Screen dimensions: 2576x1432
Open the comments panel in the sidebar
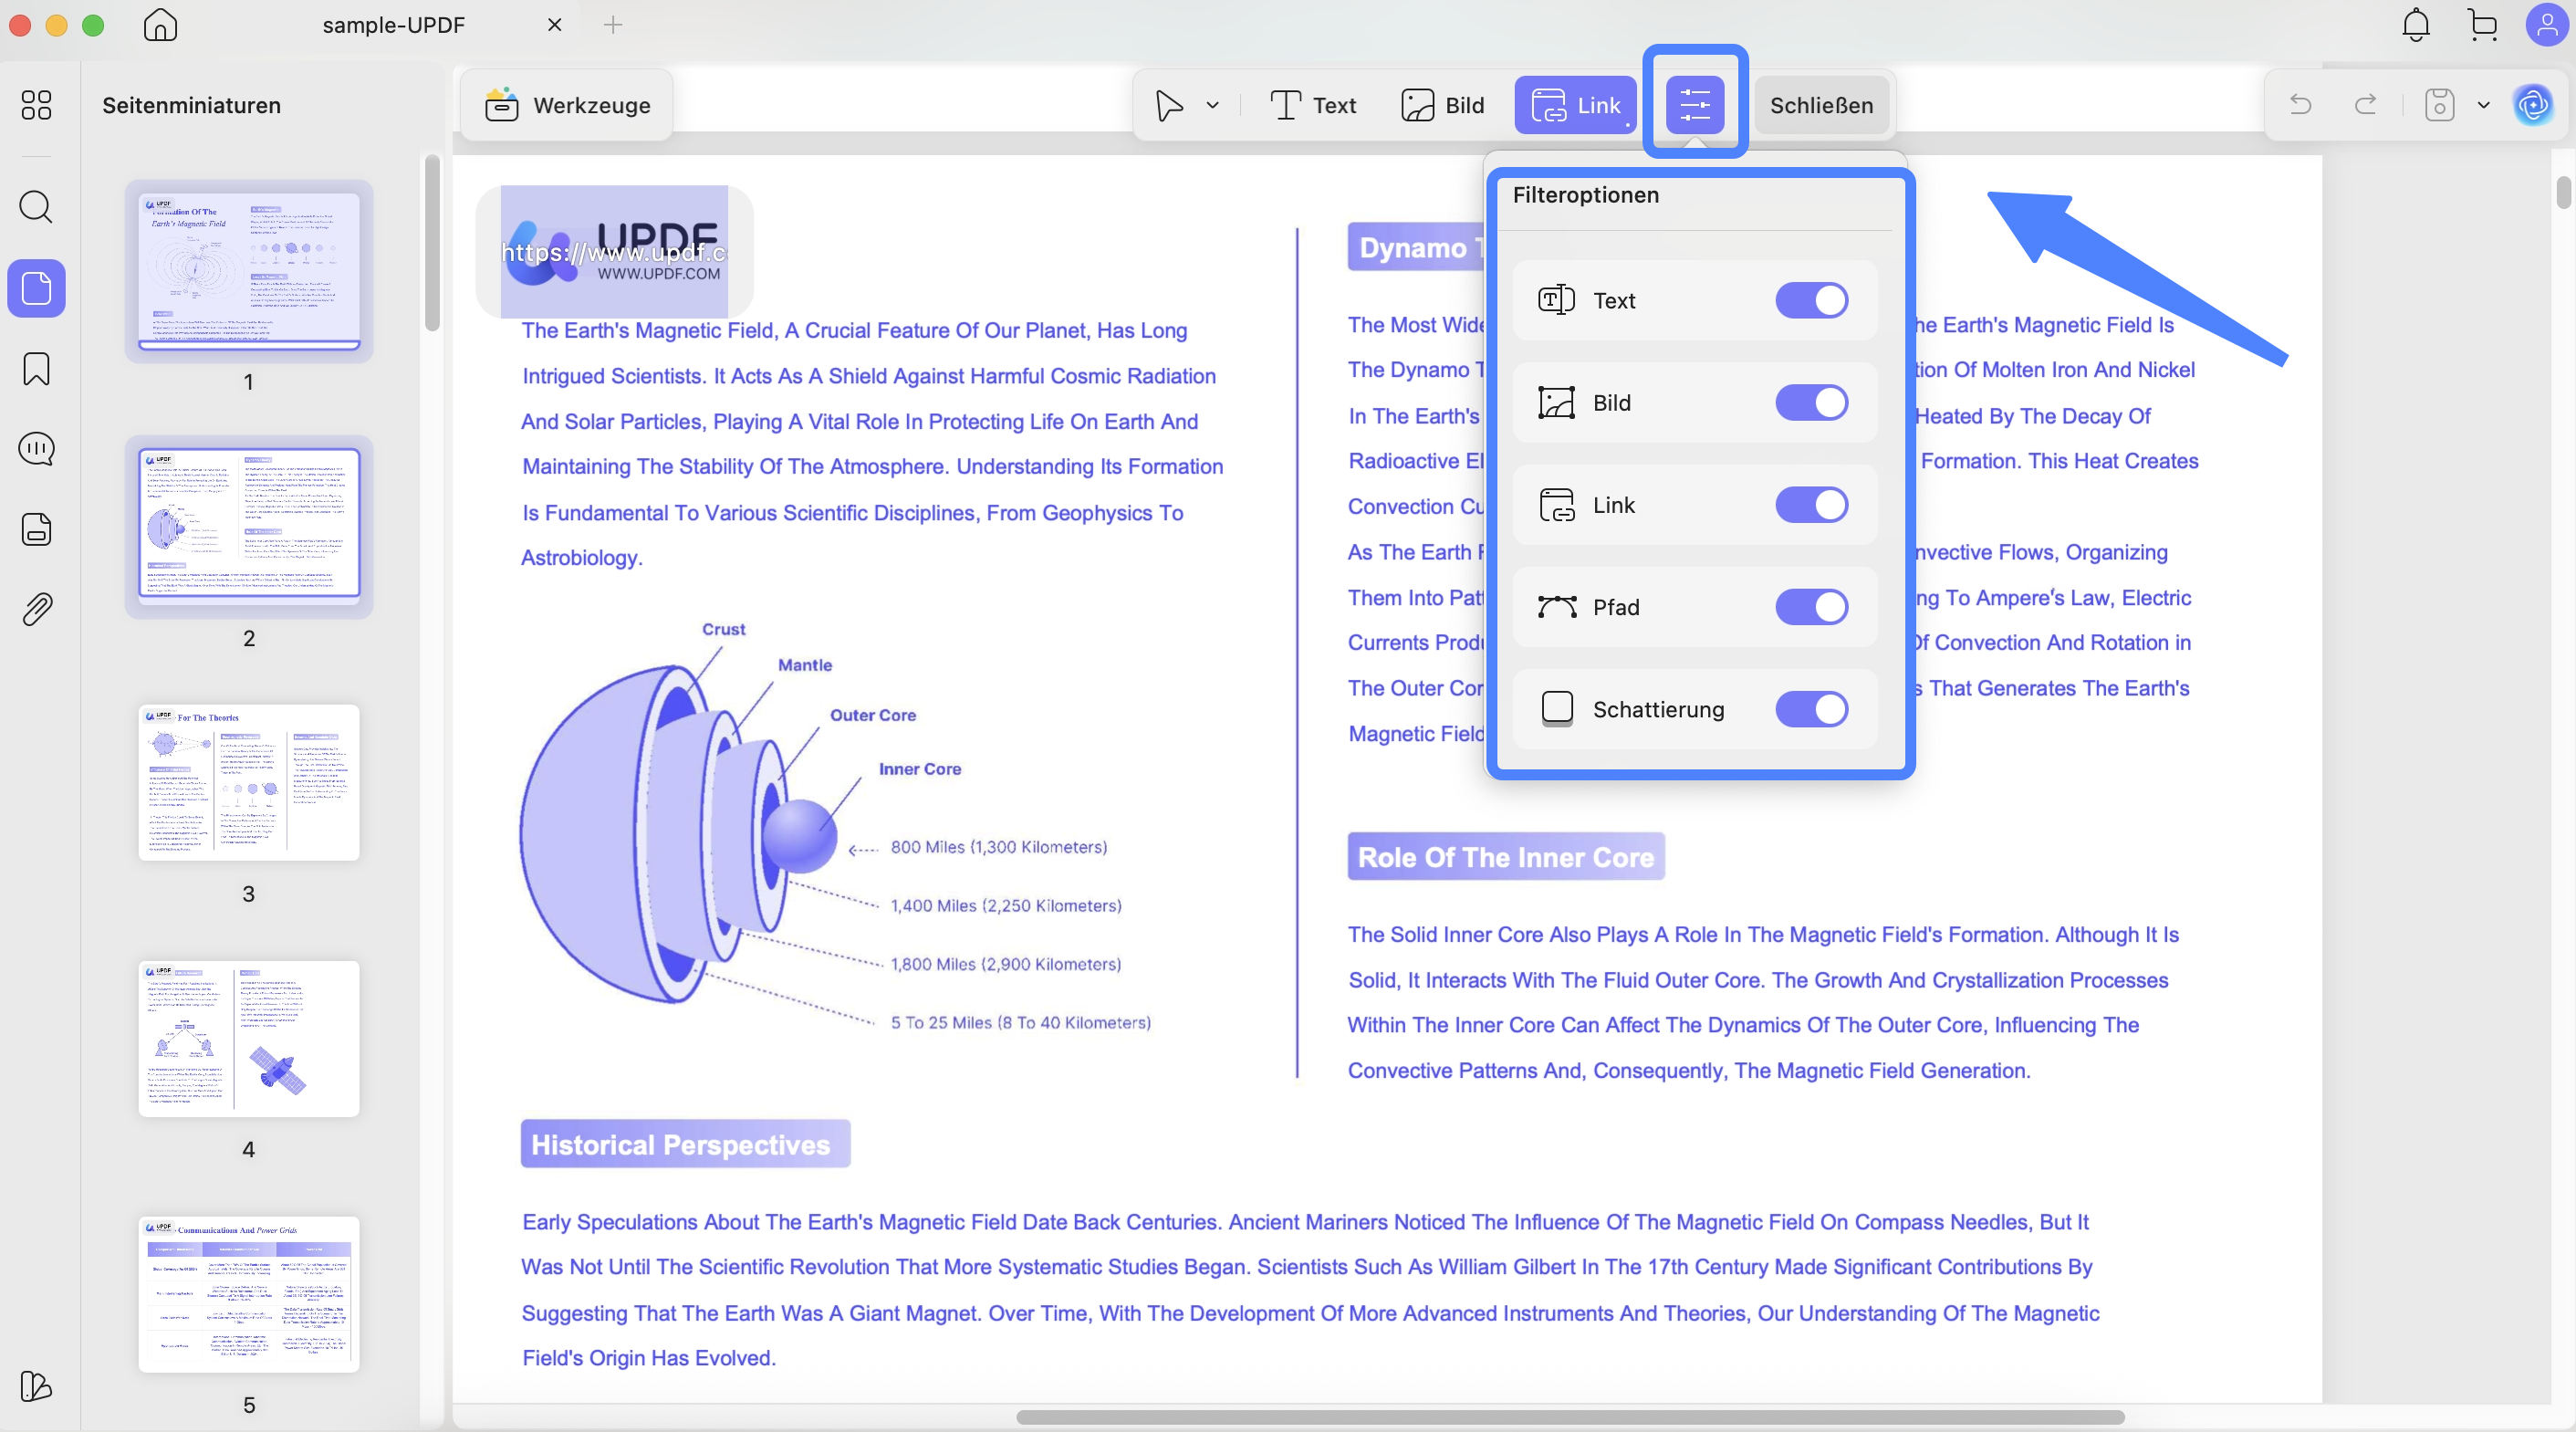click(x=36, y=449)
